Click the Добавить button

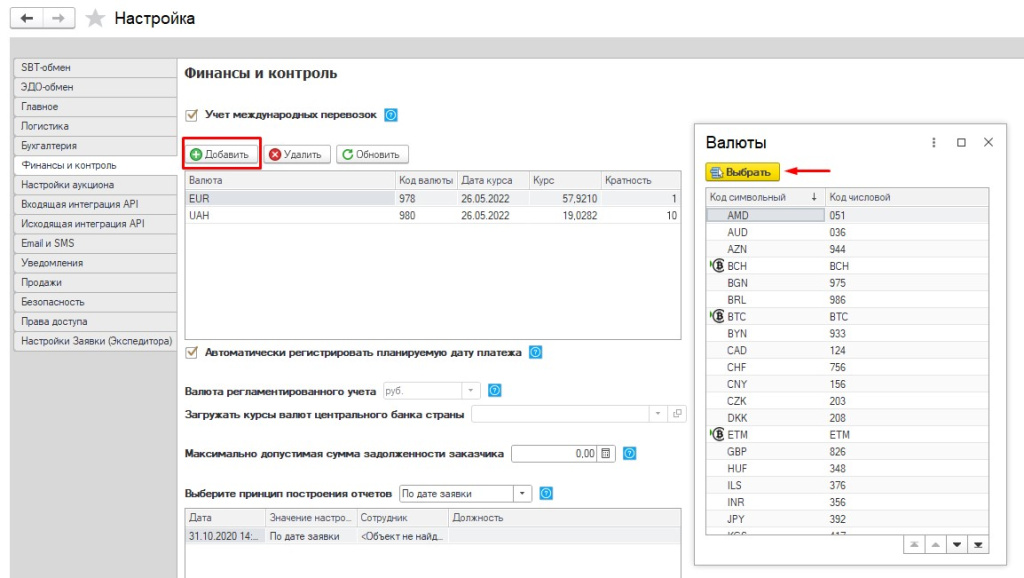coord(221,154)
